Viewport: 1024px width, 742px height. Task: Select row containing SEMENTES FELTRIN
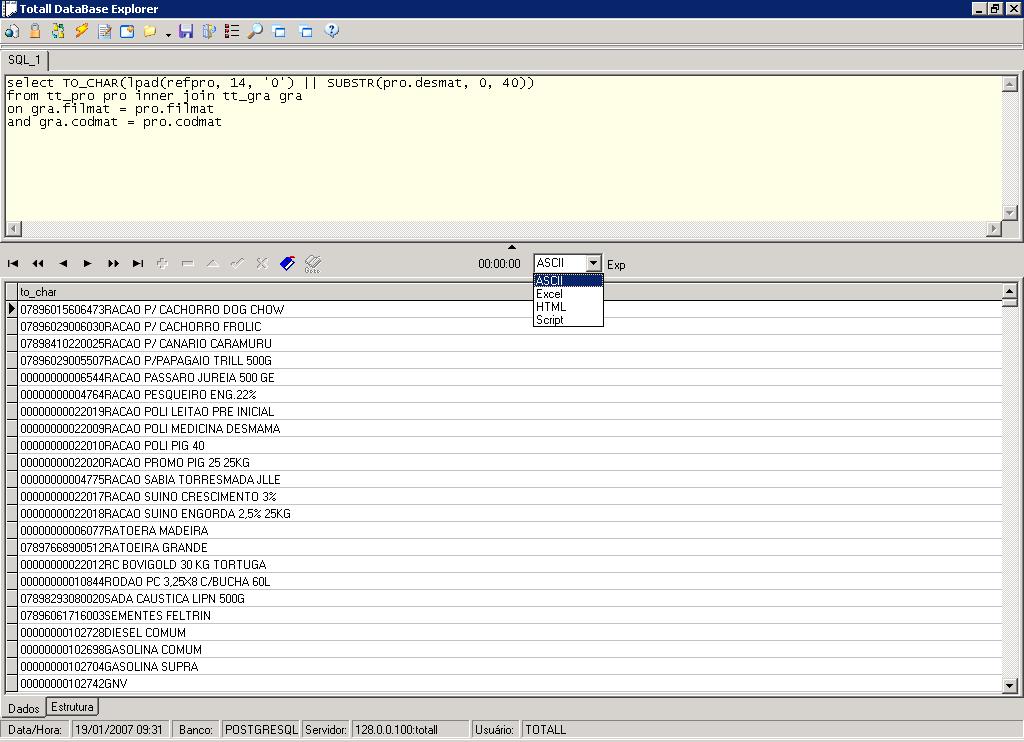click(x=509, y=615)
